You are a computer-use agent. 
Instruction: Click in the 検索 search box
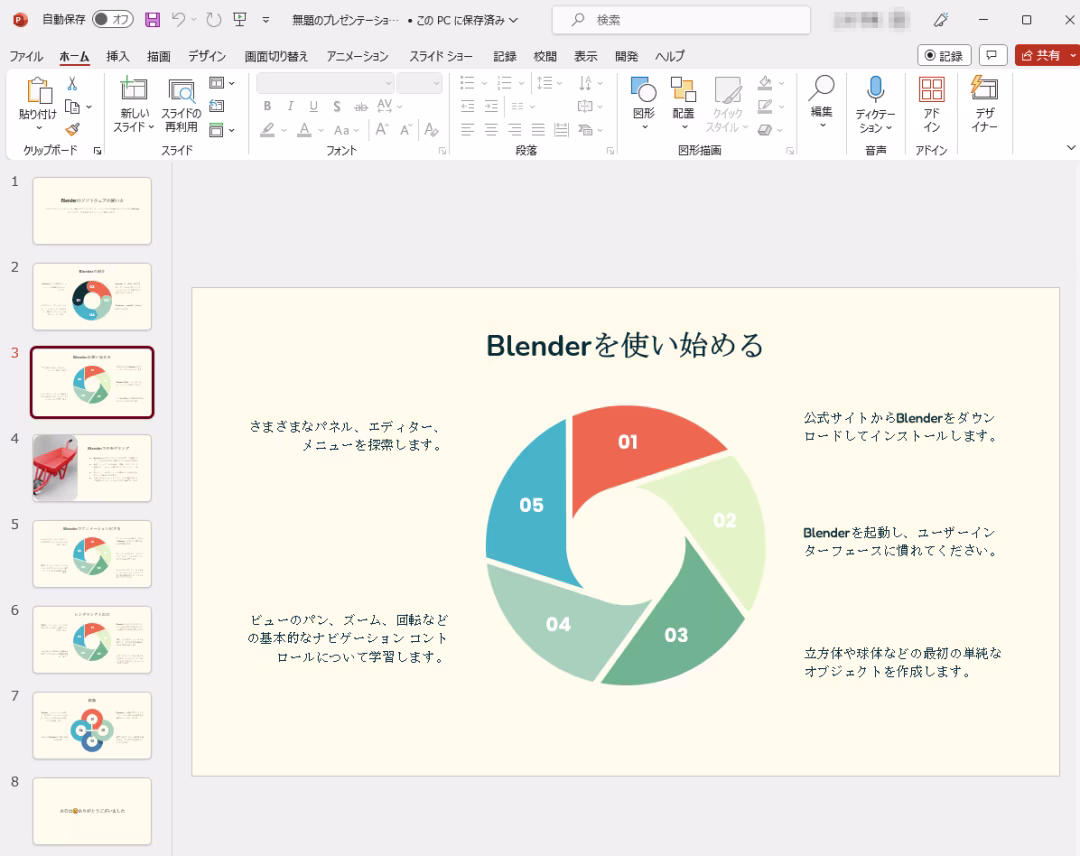pyautogui.click(x=681, y=20)
